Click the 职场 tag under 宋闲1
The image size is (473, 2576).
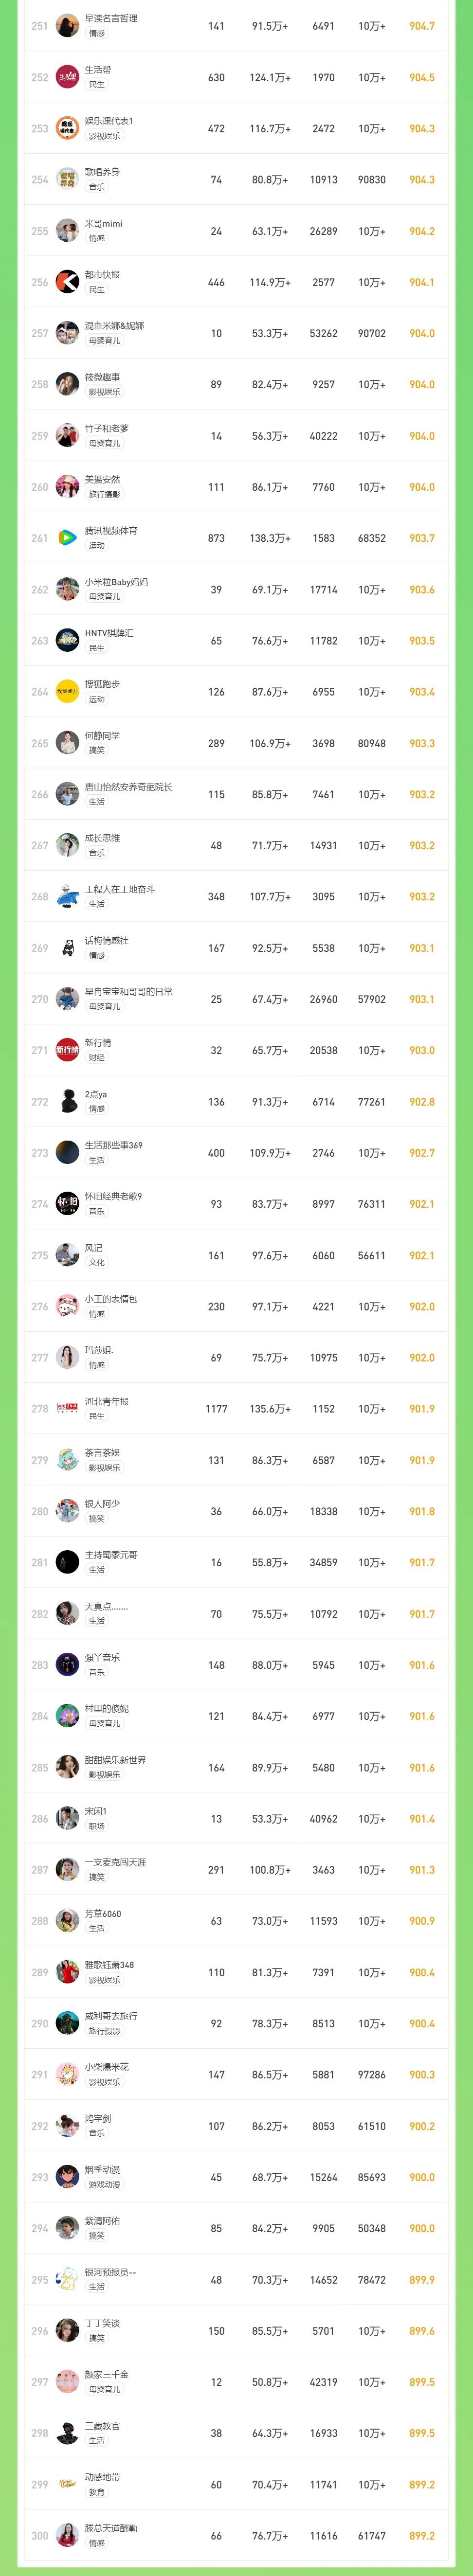coord(96,1826)
